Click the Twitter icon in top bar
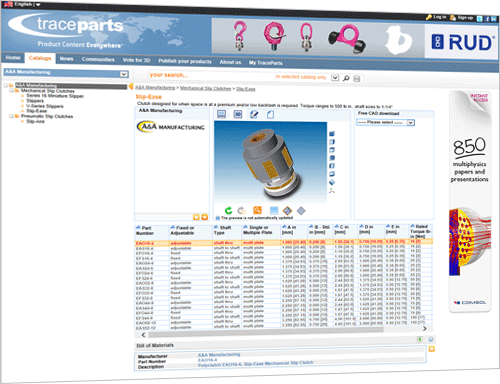 (480, 19)
